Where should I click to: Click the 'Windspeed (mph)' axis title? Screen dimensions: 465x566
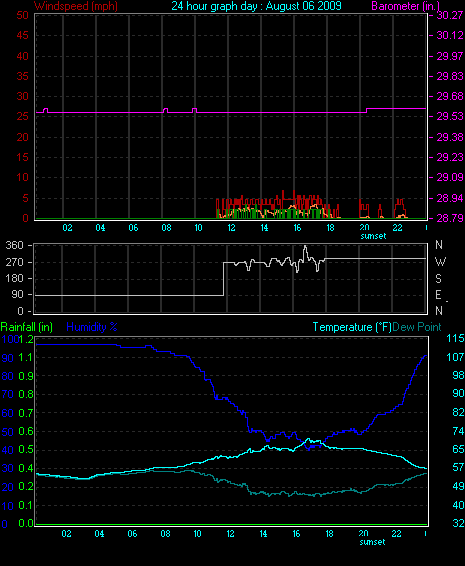click(x=76, y=6)
